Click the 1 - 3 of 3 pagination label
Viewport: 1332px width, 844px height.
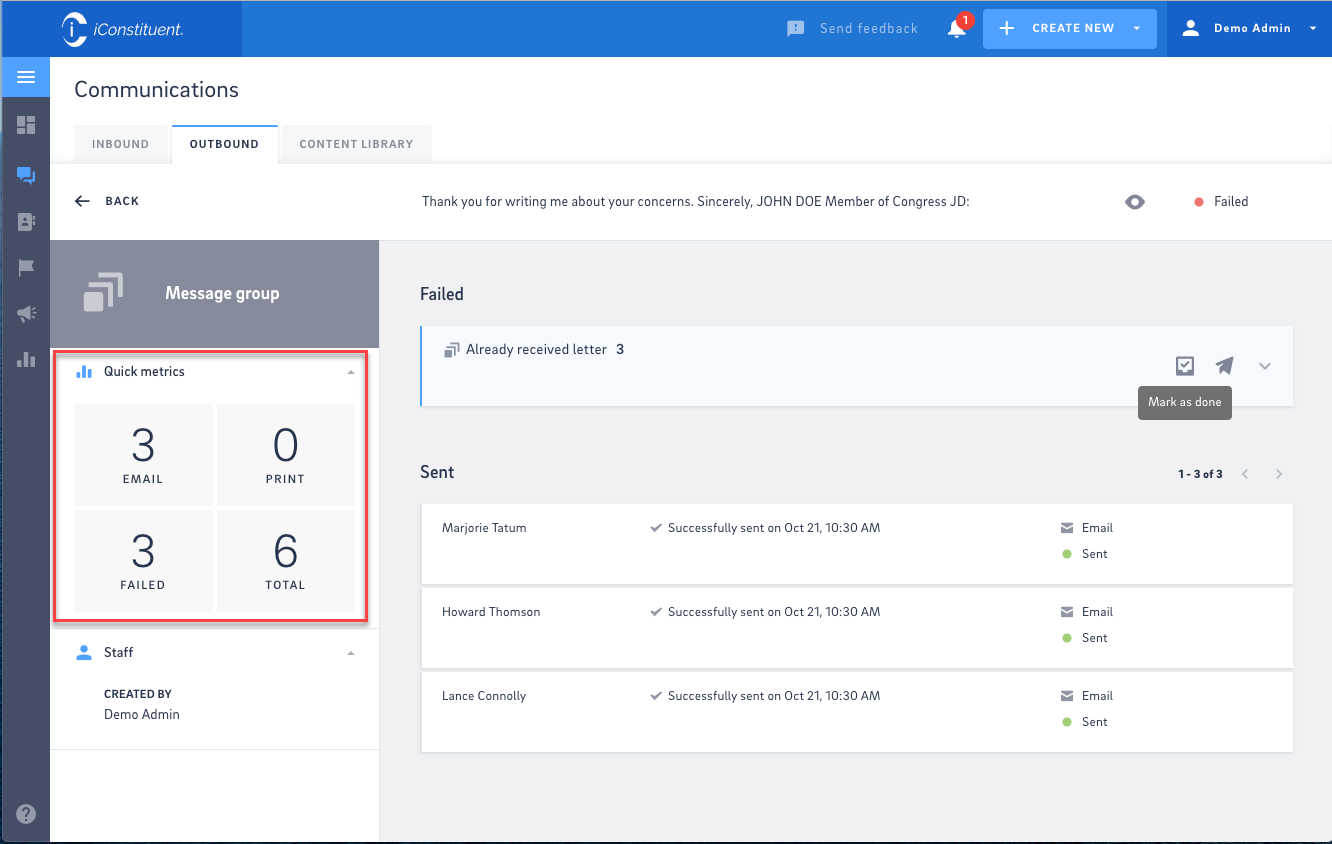pos(1200,474)
